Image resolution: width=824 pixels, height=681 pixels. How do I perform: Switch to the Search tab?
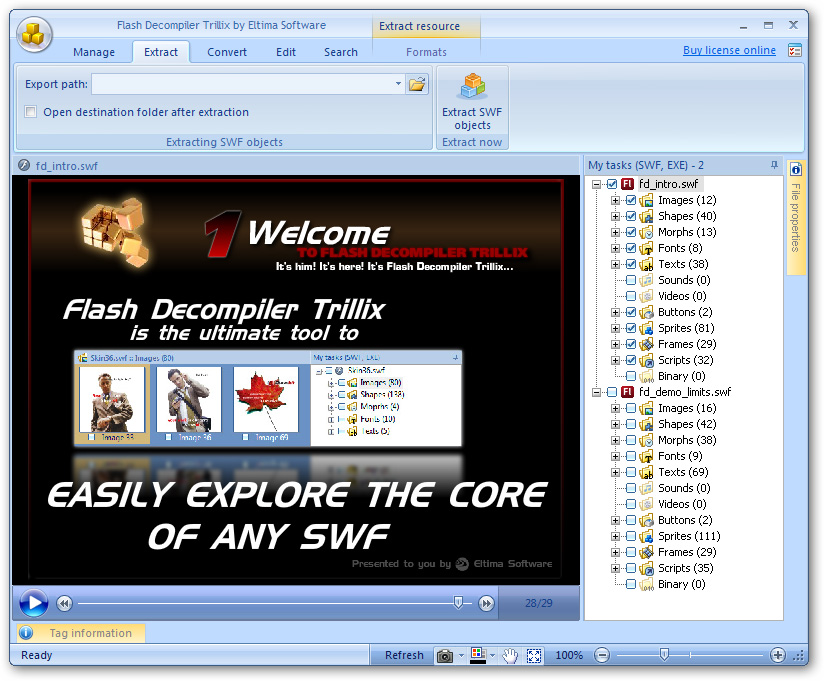341,52
